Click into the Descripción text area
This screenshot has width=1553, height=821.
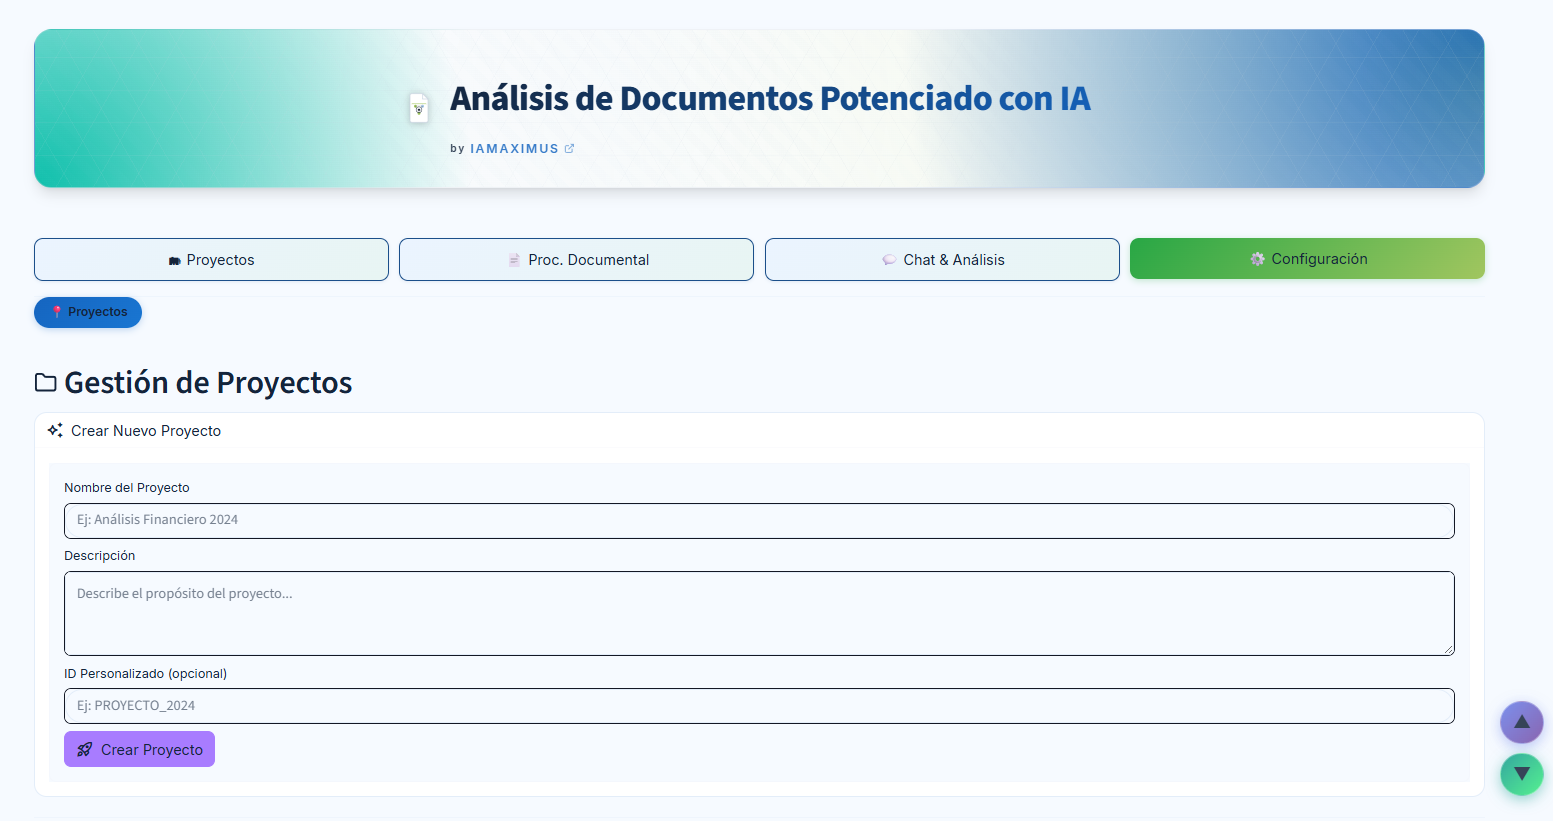click(x=759, y=614)
